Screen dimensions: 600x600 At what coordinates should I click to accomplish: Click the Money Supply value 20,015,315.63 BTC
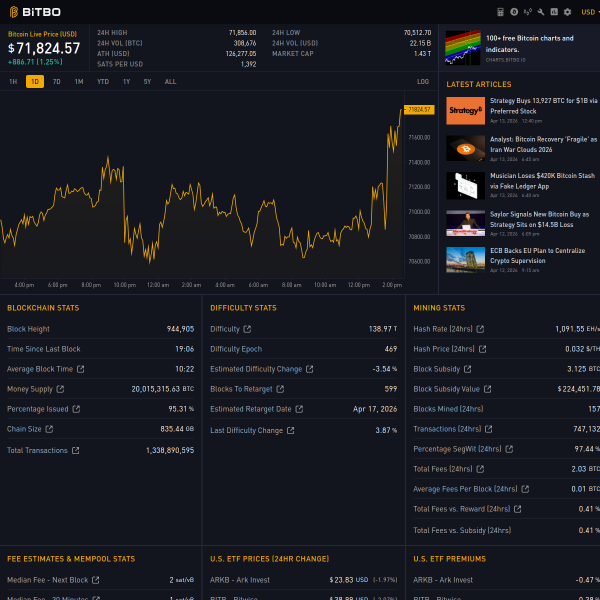click(163, 389)
